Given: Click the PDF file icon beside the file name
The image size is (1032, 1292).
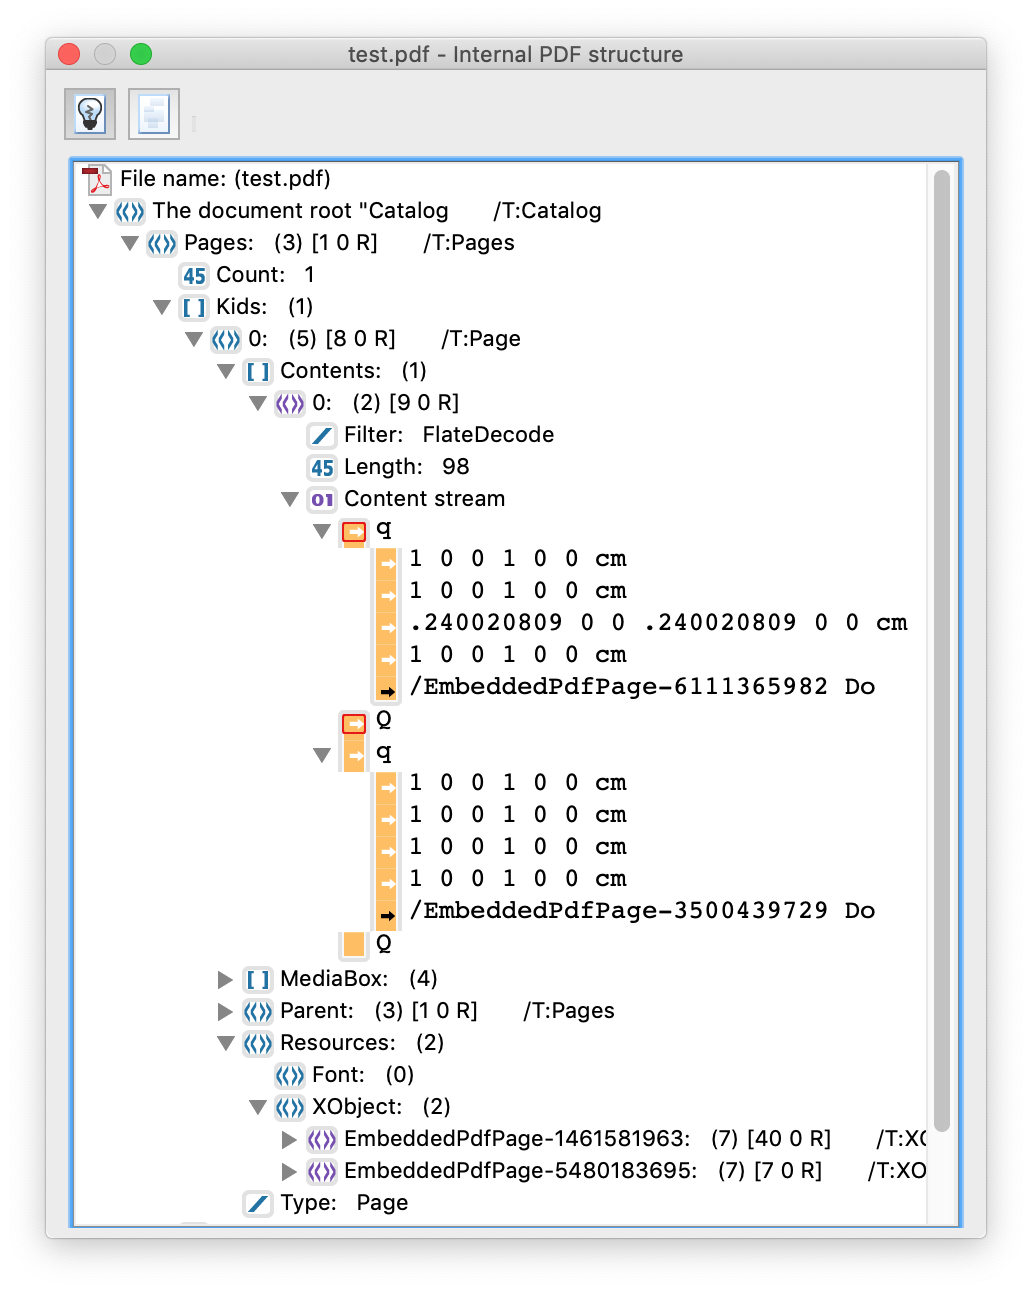Looking at the screenshot, I should [x=96, y=178].
